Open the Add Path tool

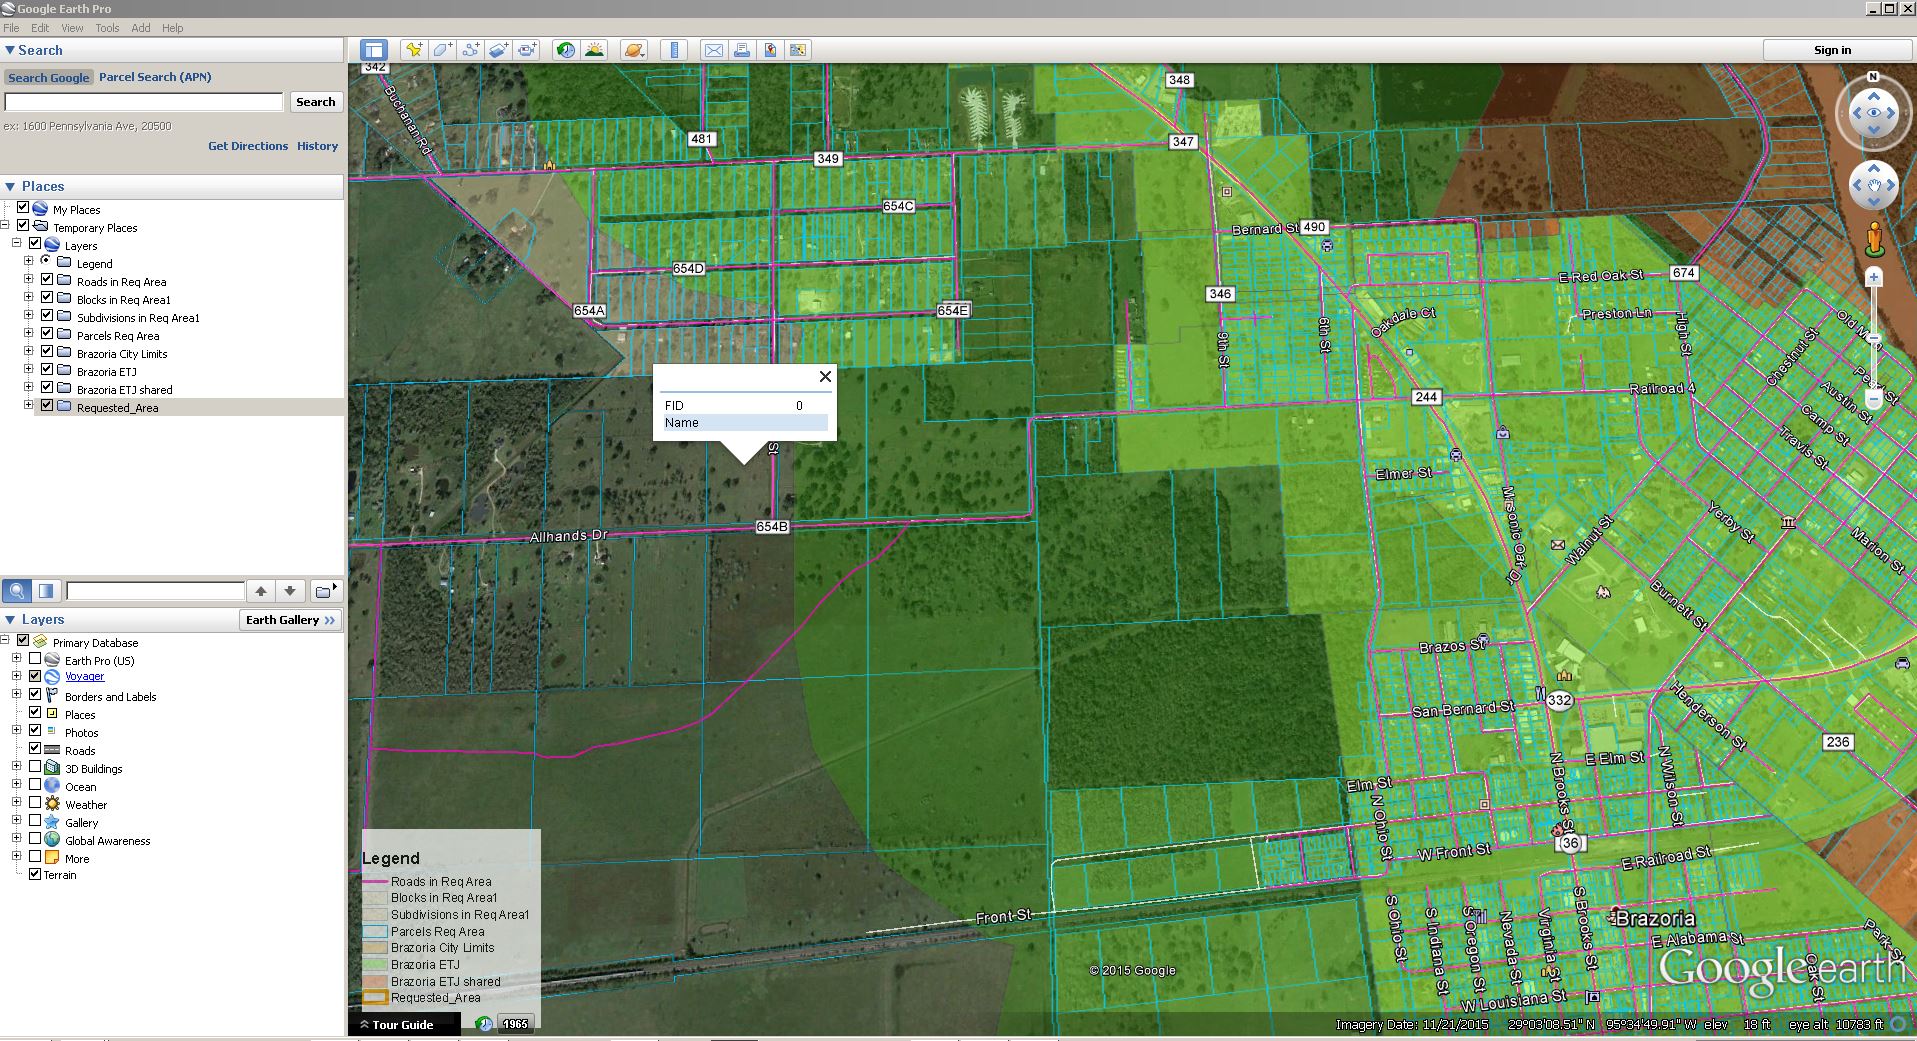point(470,48)
